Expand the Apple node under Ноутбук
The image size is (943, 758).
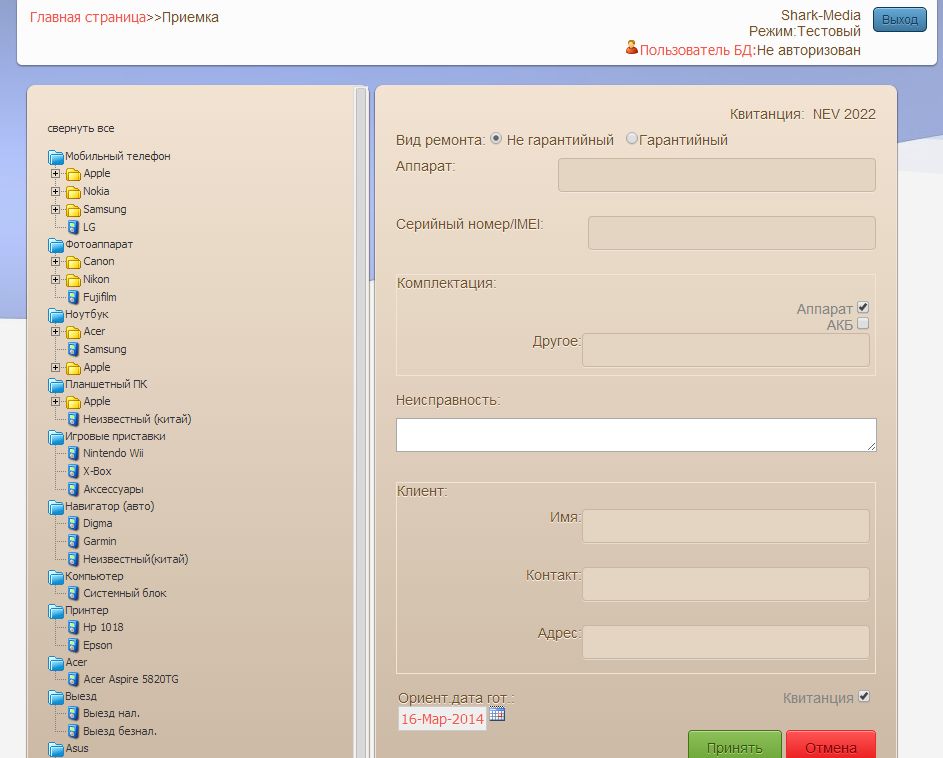(x=55, y=367)
